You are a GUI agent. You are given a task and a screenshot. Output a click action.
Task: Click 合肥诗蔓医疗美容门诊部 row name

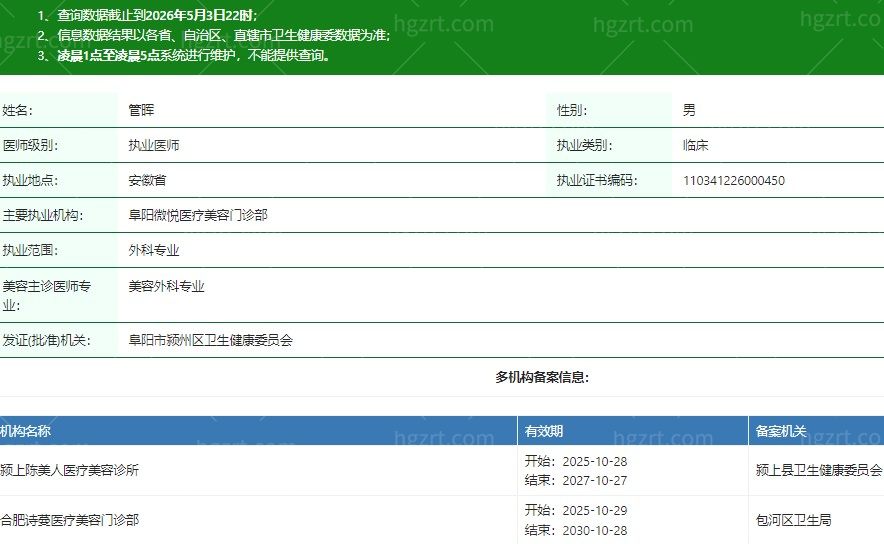tap(69, 520)
